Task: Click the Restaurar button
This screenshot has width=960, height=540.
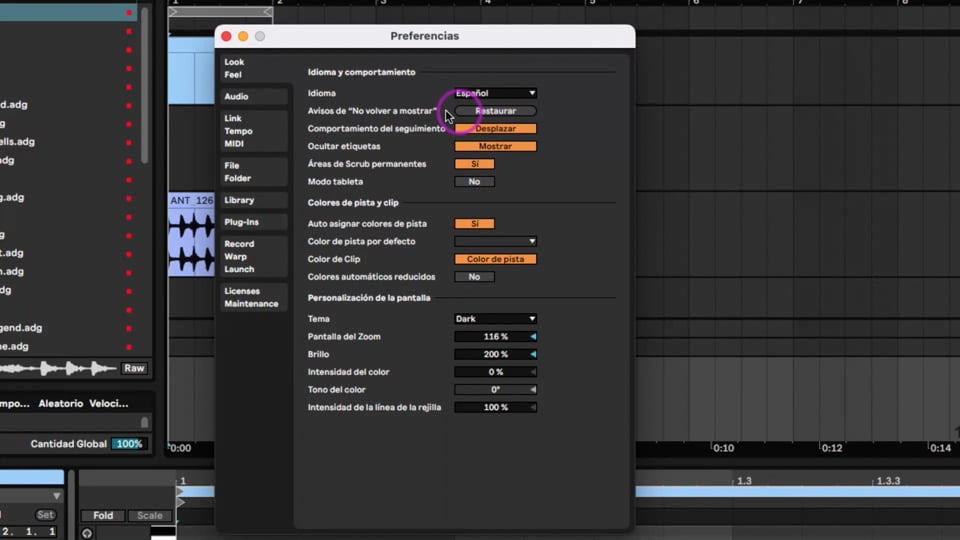Action: point(495,111)
